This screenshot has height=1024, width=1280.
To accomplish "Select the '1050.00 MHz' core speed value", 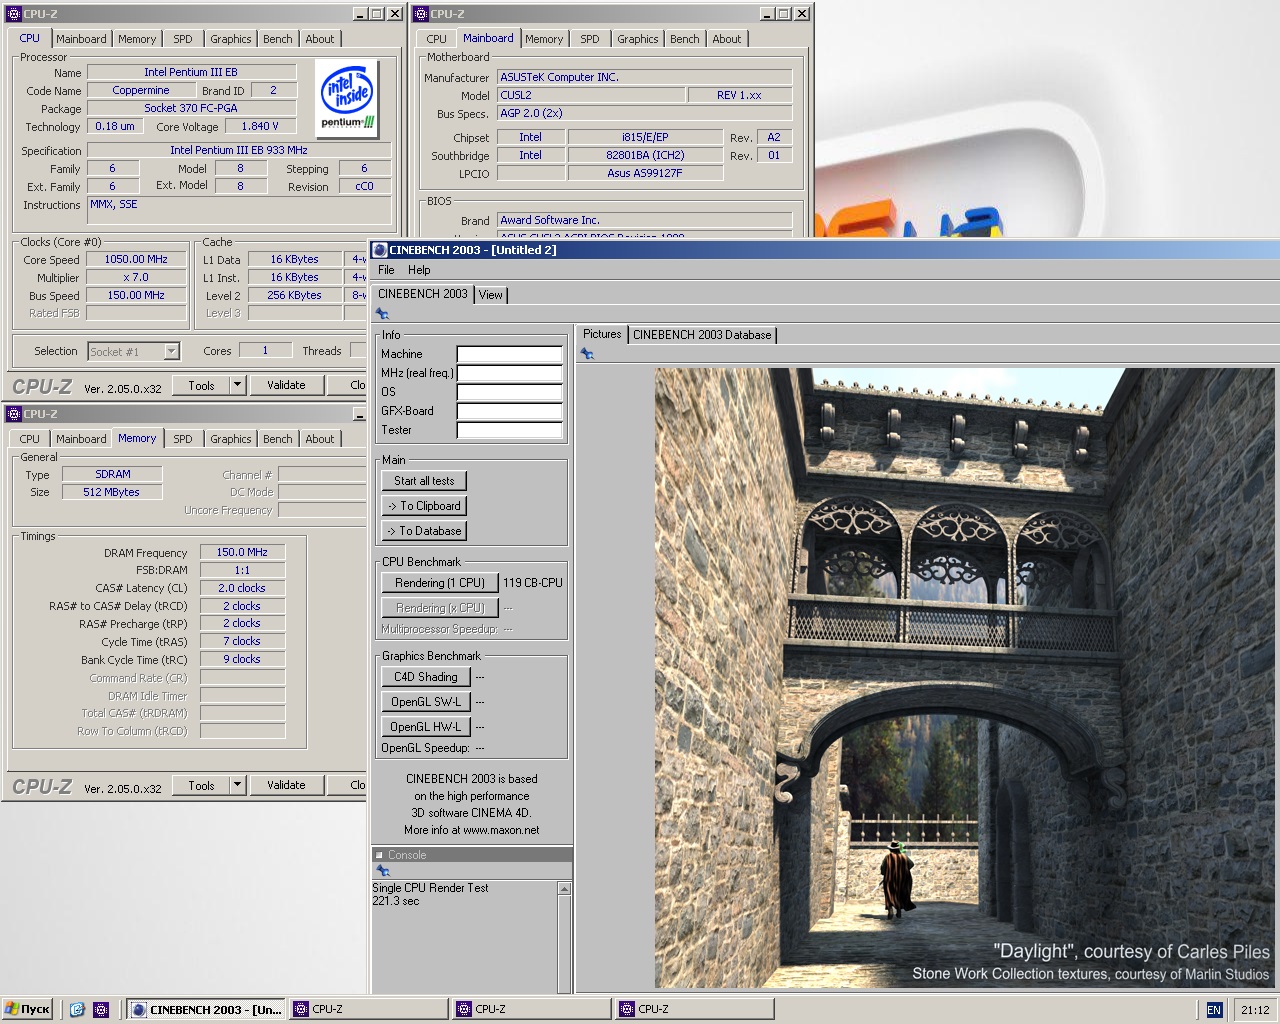I will point(136,259).
